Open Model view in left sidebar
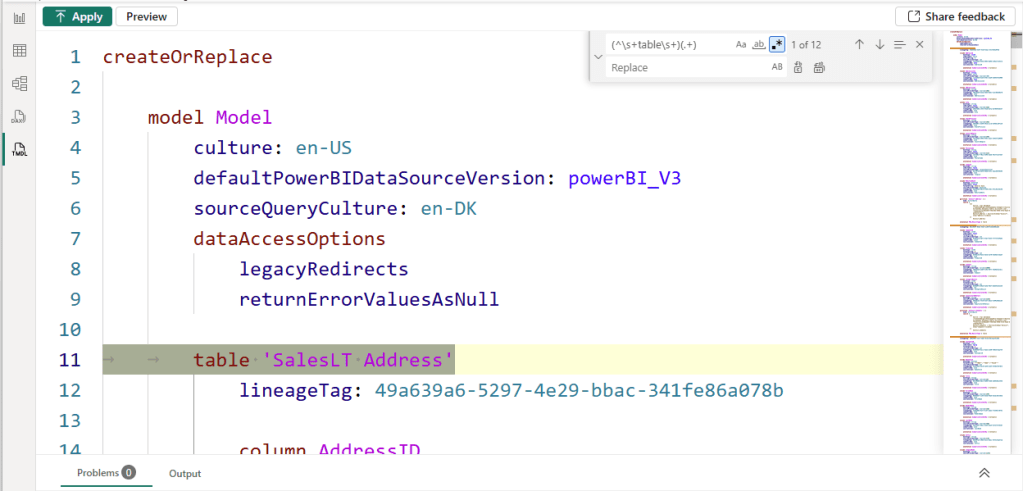The image size is (1023, 491). [19, 83]
